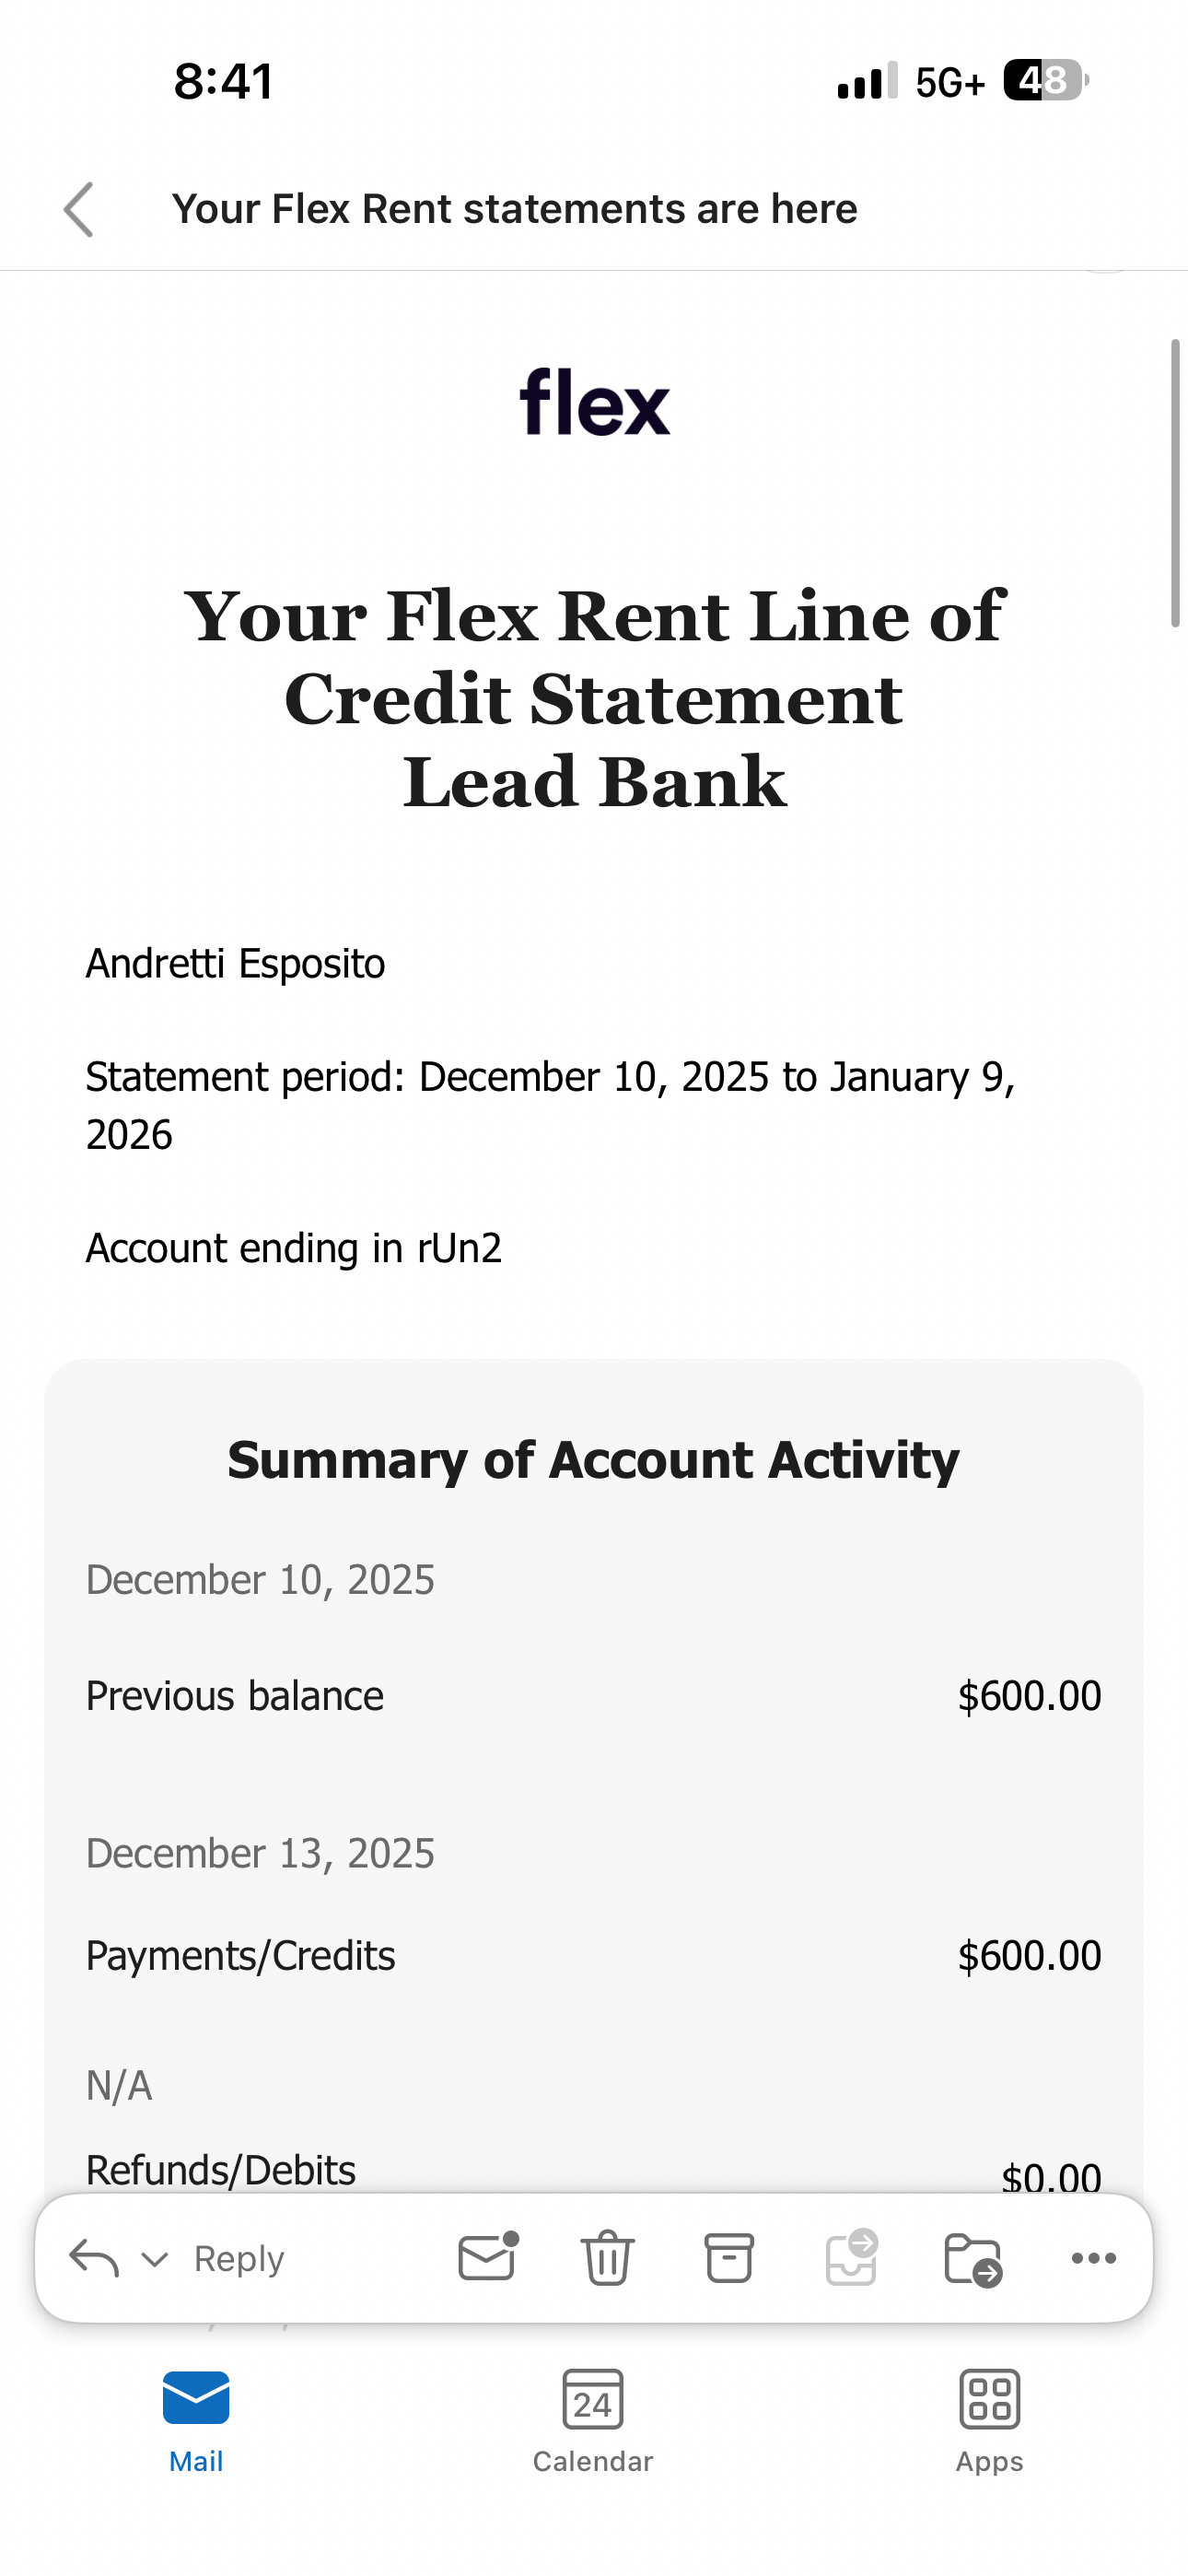The height and width of the screenshot is (2576, 1188).
Task: Tap the email subject 'Your Flex Rent statements are here'
Action: point(514,209)
